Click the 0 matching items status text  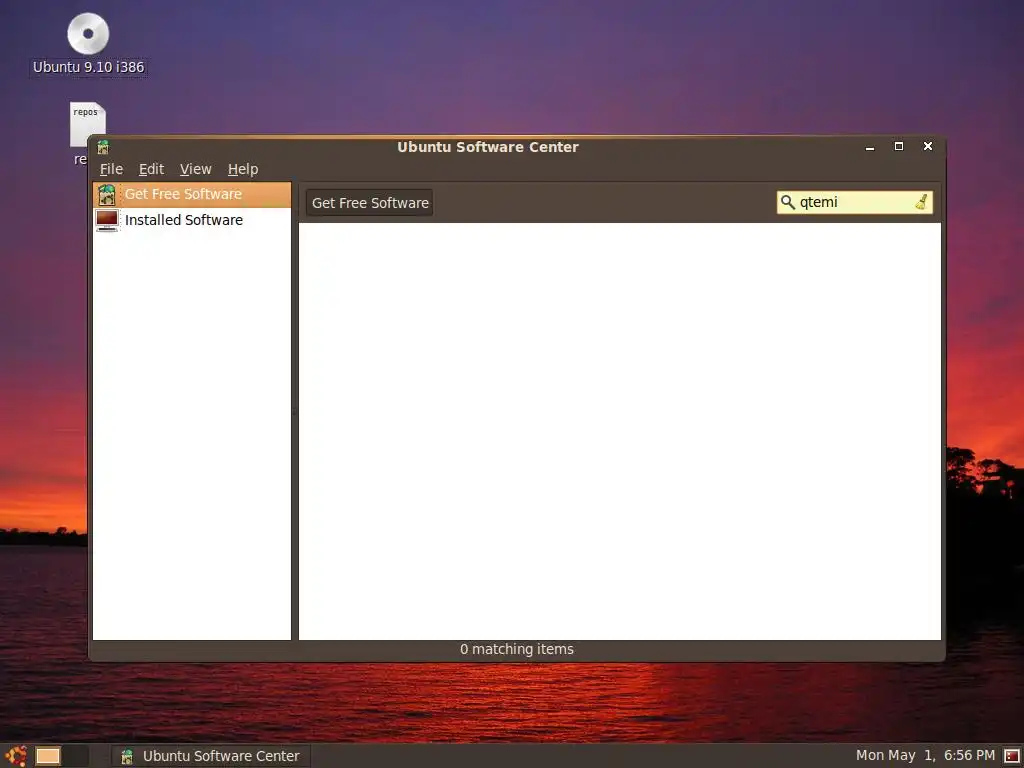coord(517,649)
